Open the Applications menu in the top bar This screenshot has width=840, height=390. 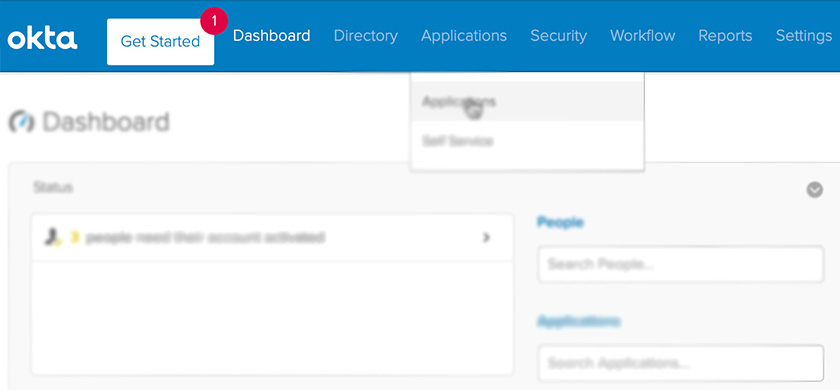point(463,36)
